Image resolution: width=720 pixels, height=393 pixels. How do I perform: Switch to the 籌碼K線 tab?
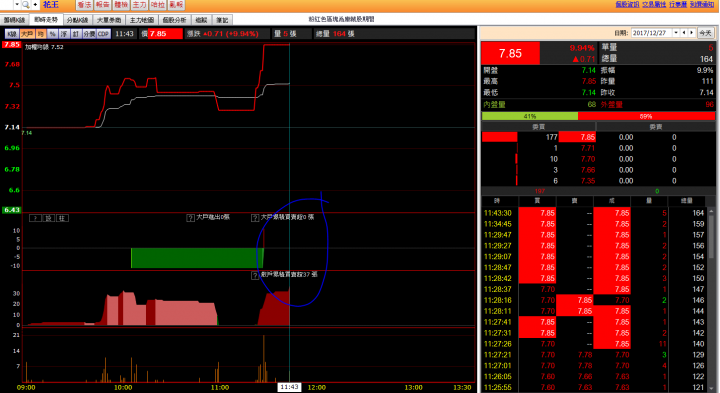(14, 20)
